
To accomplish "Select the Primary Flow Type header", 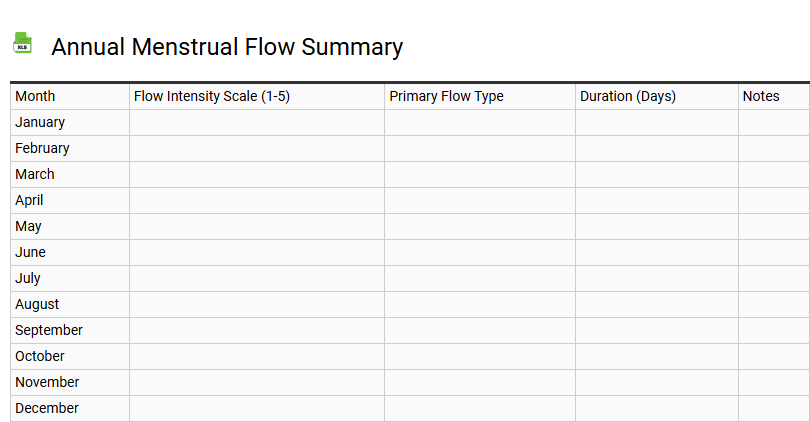I will coord(480,96).
